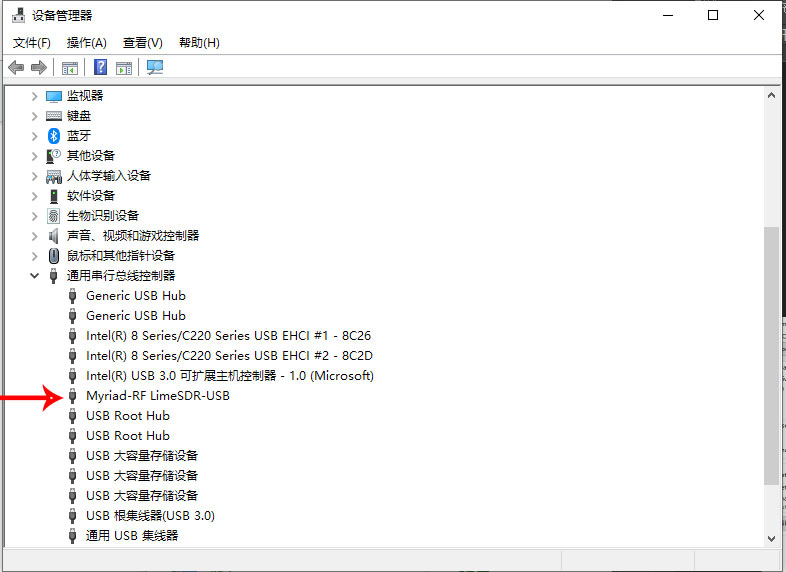
Task: Select the keyboard icon beside 键盘
Action: pos(54,116)
